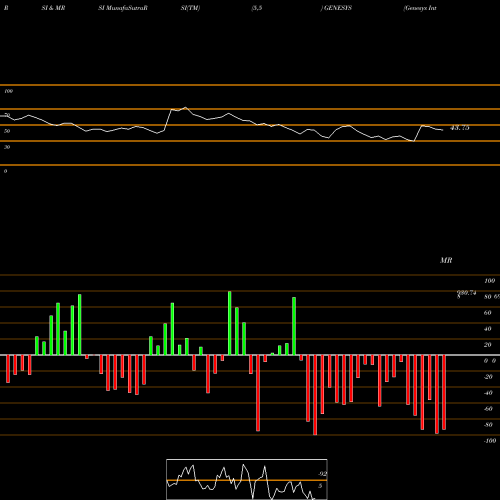Click the '(5,5' parameter text in header
The height and width of the screenshot is (500, 500).
pyautogui.click(x=257, y=8)
